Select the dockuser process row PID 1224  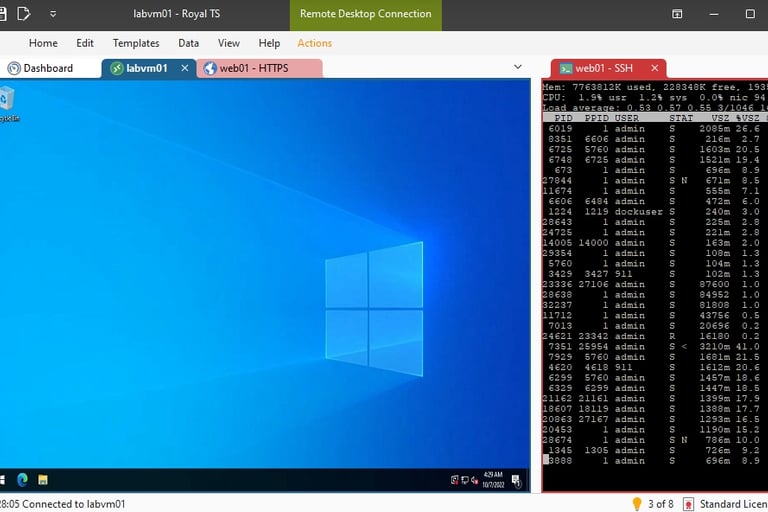(x=655, y=212)
